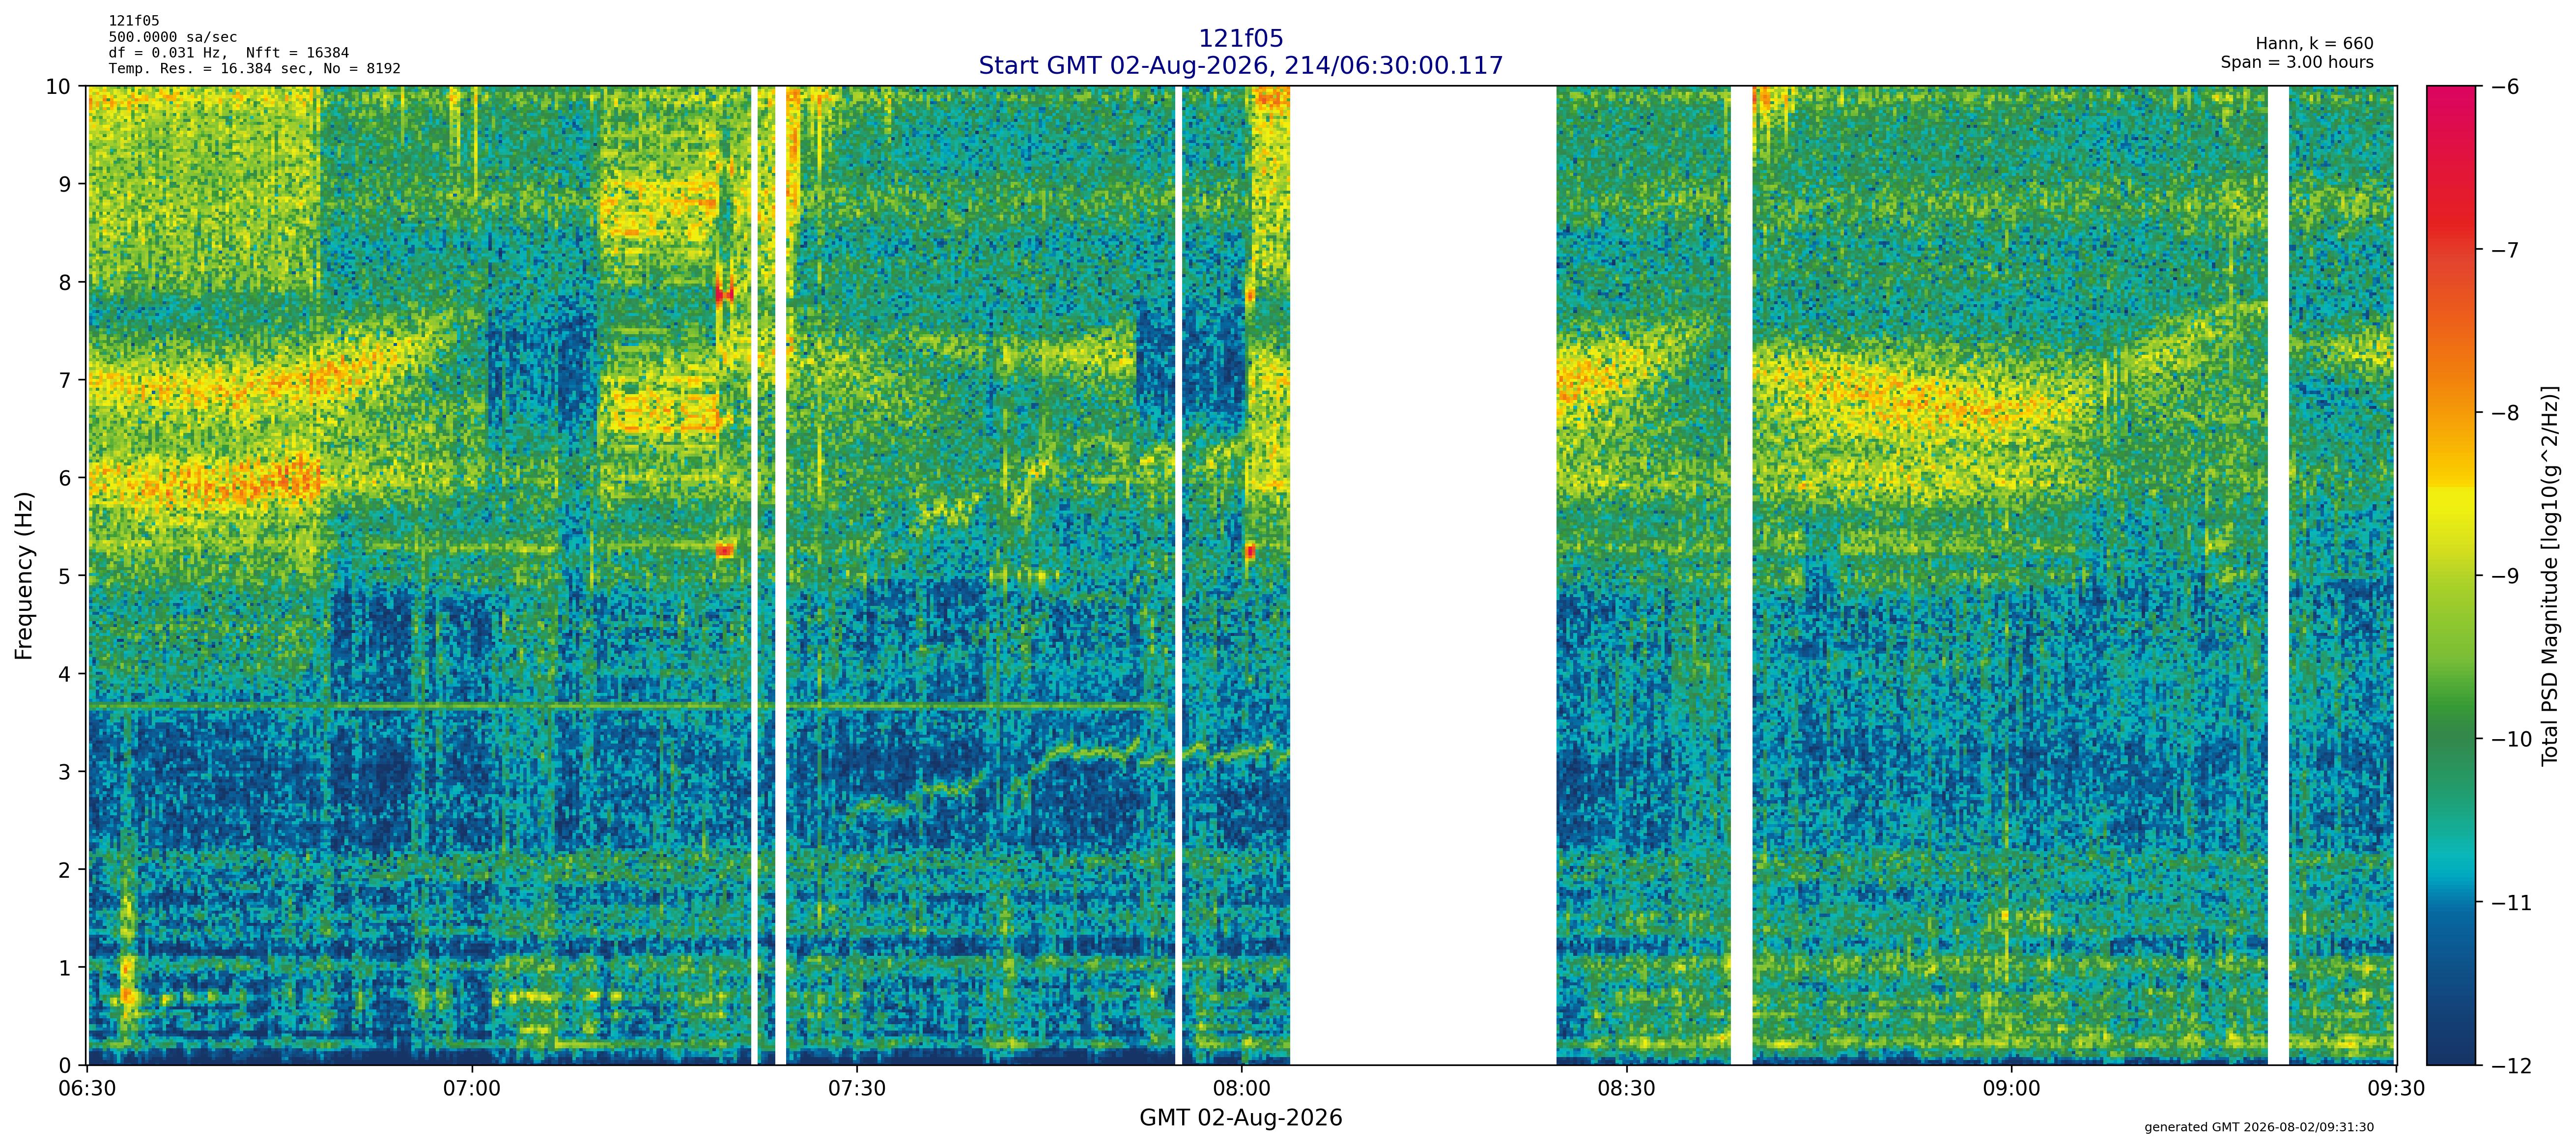Viewport: 2576px width, 1148px height.
Task: Select the frequency axis tick label 3
Action: 65,773
